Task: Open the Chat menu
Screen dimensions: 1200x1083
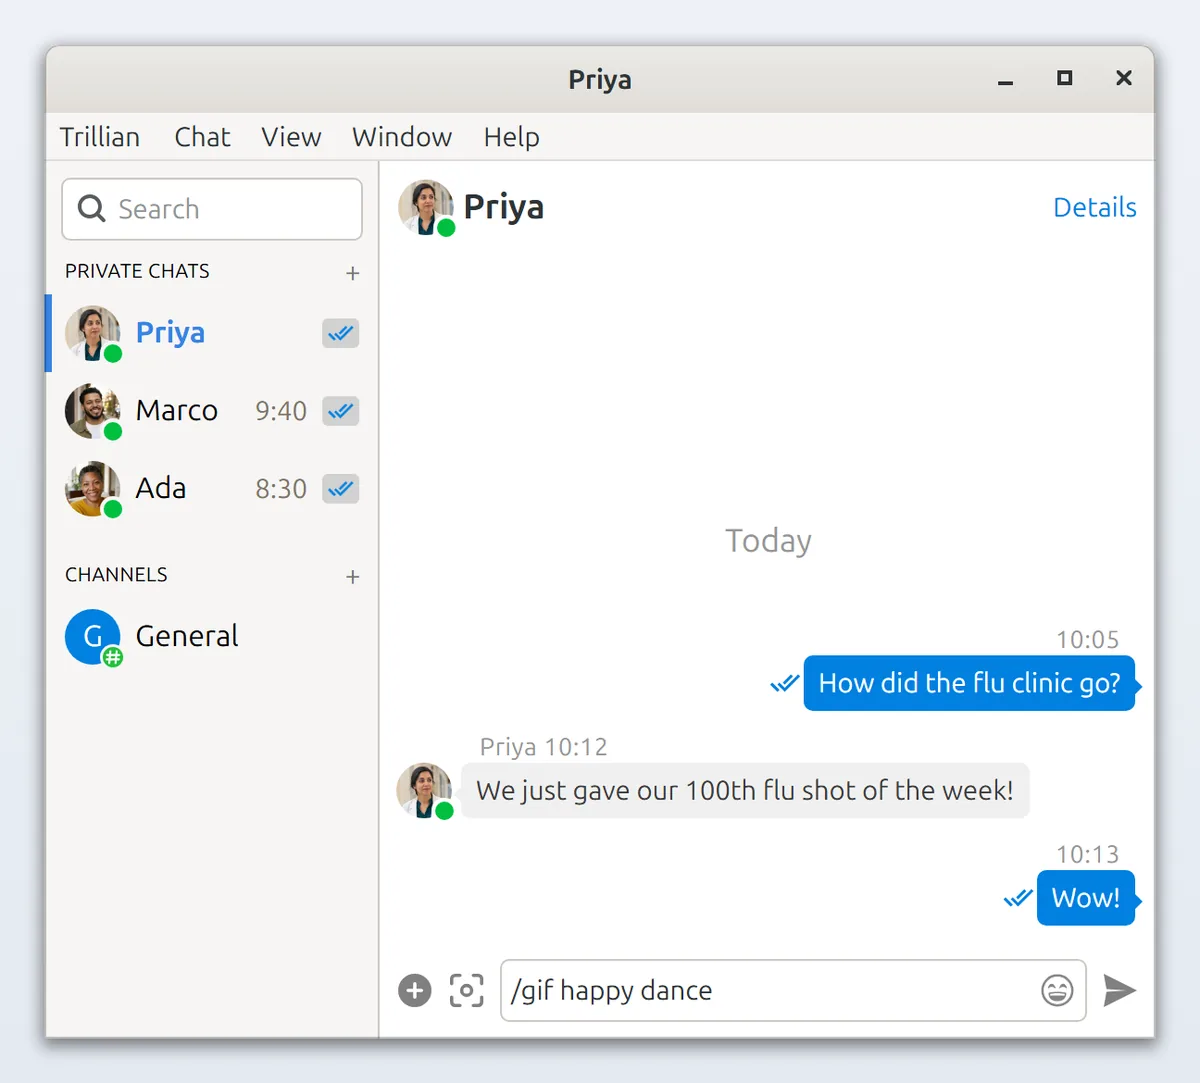Action: [x=202, y=137]
